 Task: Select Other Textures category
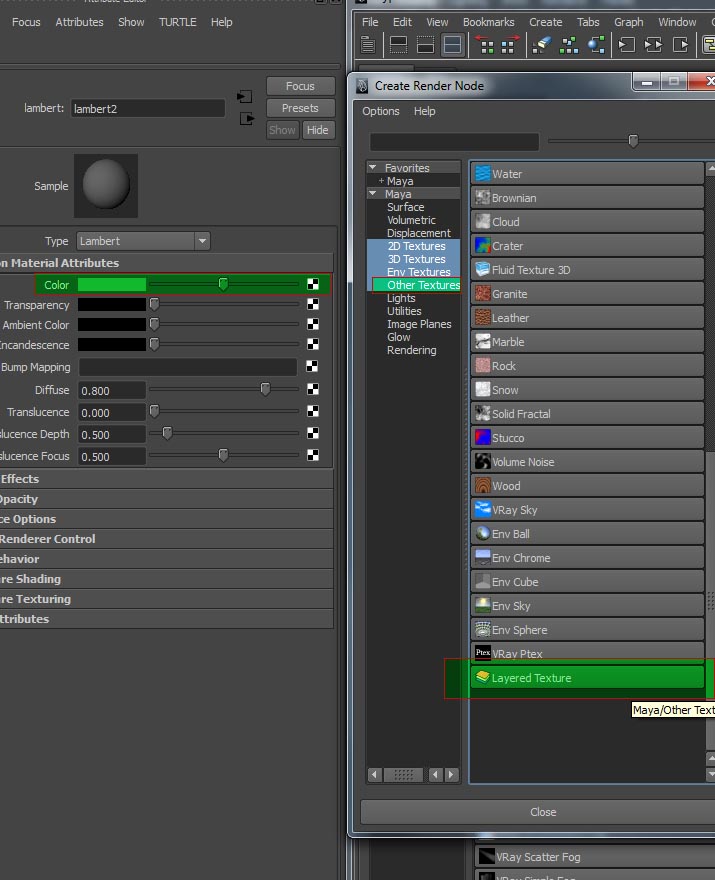[424, 285]
